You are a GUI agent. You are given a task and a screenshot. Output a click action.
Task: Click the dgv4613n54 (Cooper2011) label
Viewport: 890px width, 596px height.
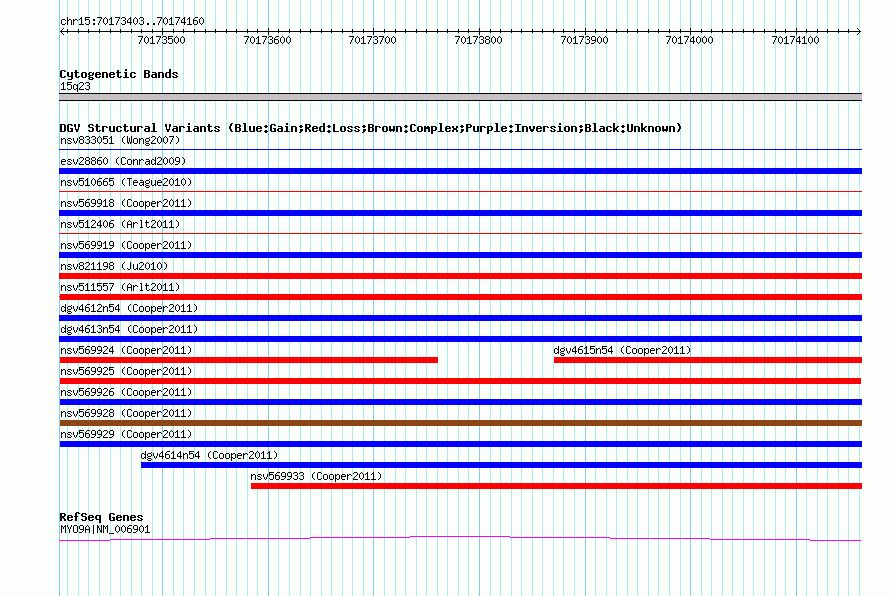[x=129, y=329]
